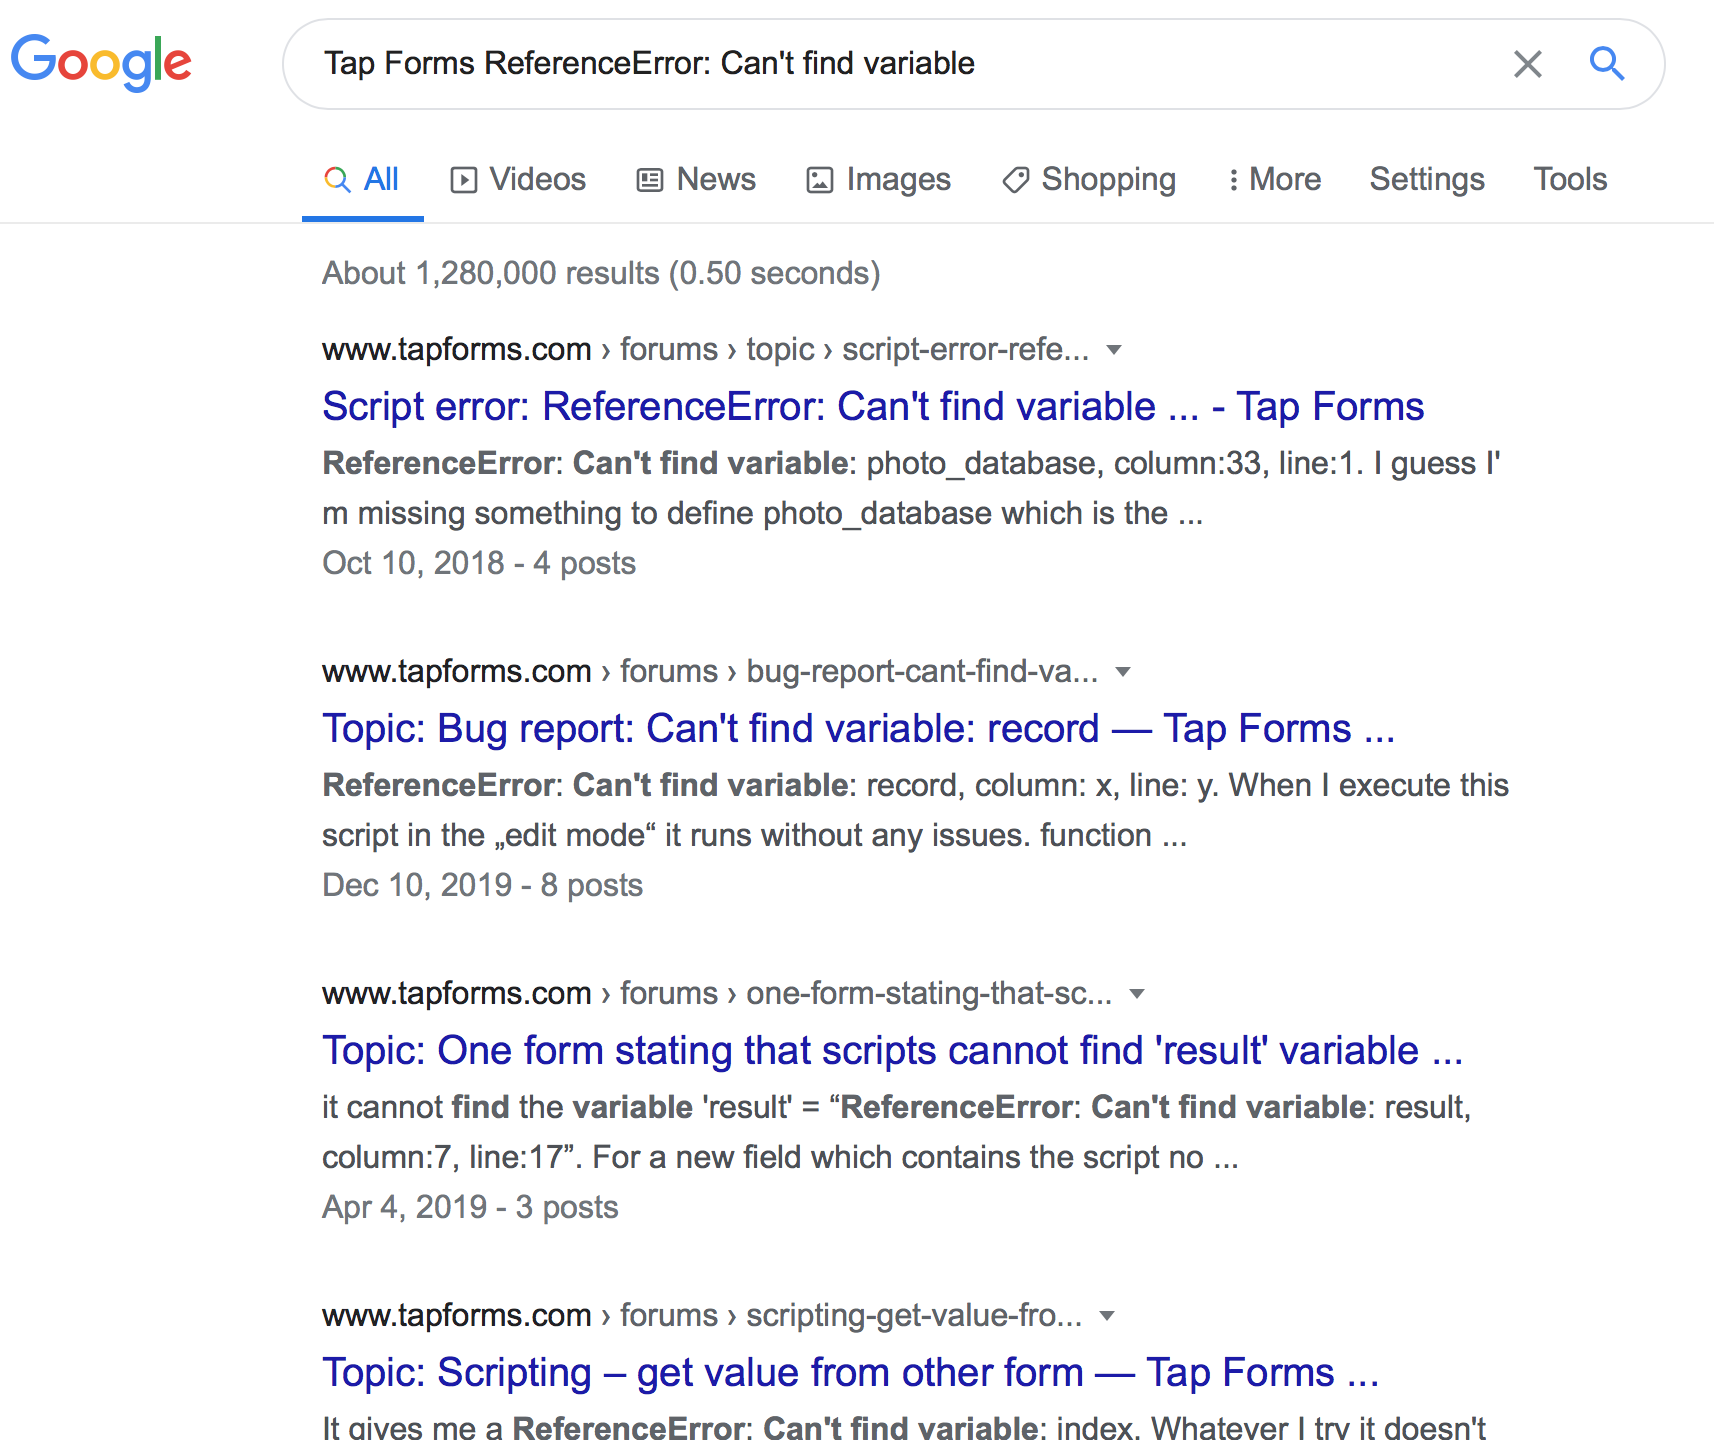Open 'Topic: Bug report: Can't find variable' link
Viewport: 1714px width, 1440px height.
(x=857, y=729)
